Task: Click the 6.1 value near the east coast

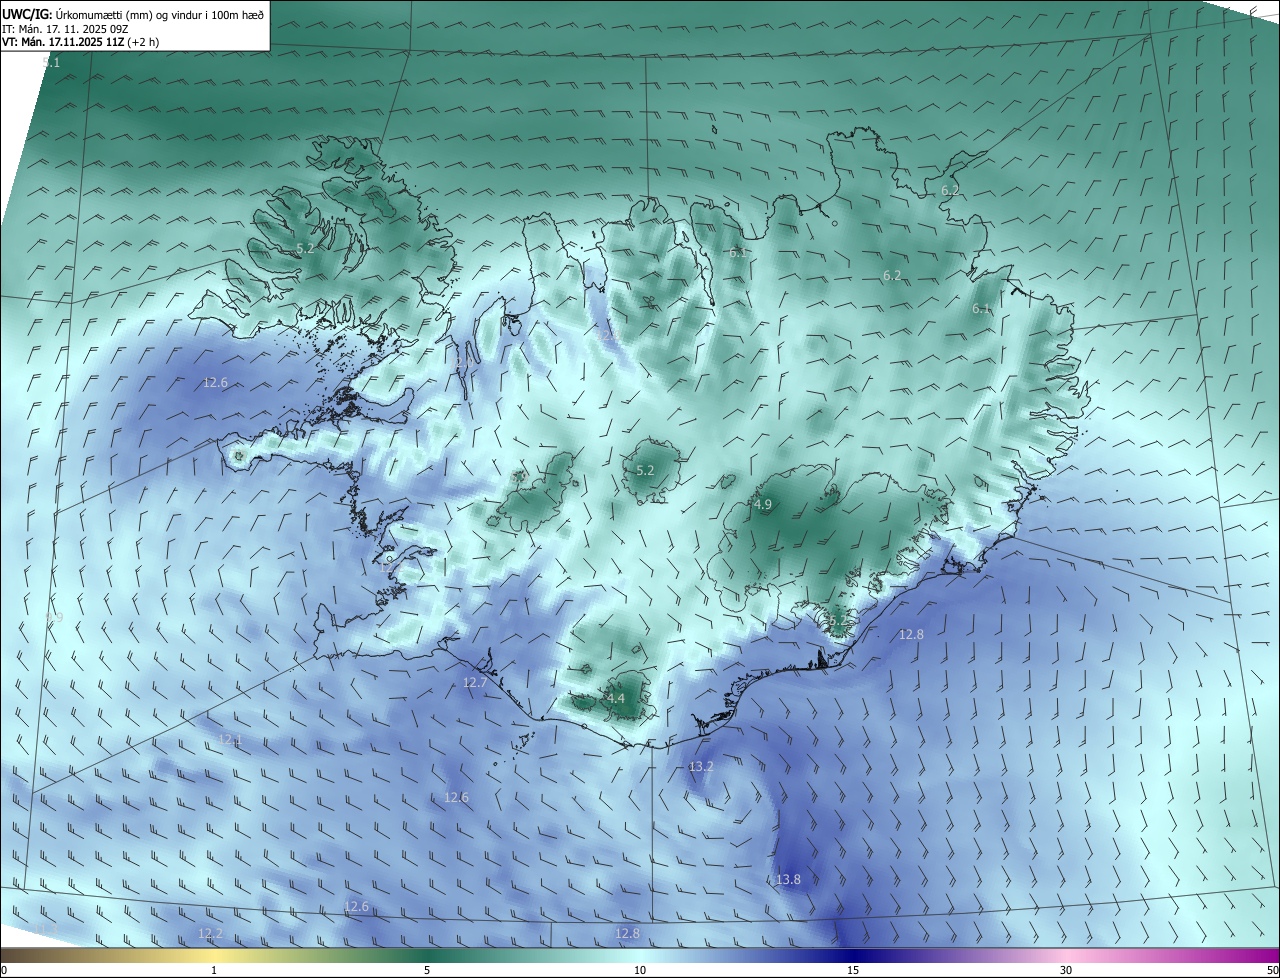Action: (x=981, y=309)
